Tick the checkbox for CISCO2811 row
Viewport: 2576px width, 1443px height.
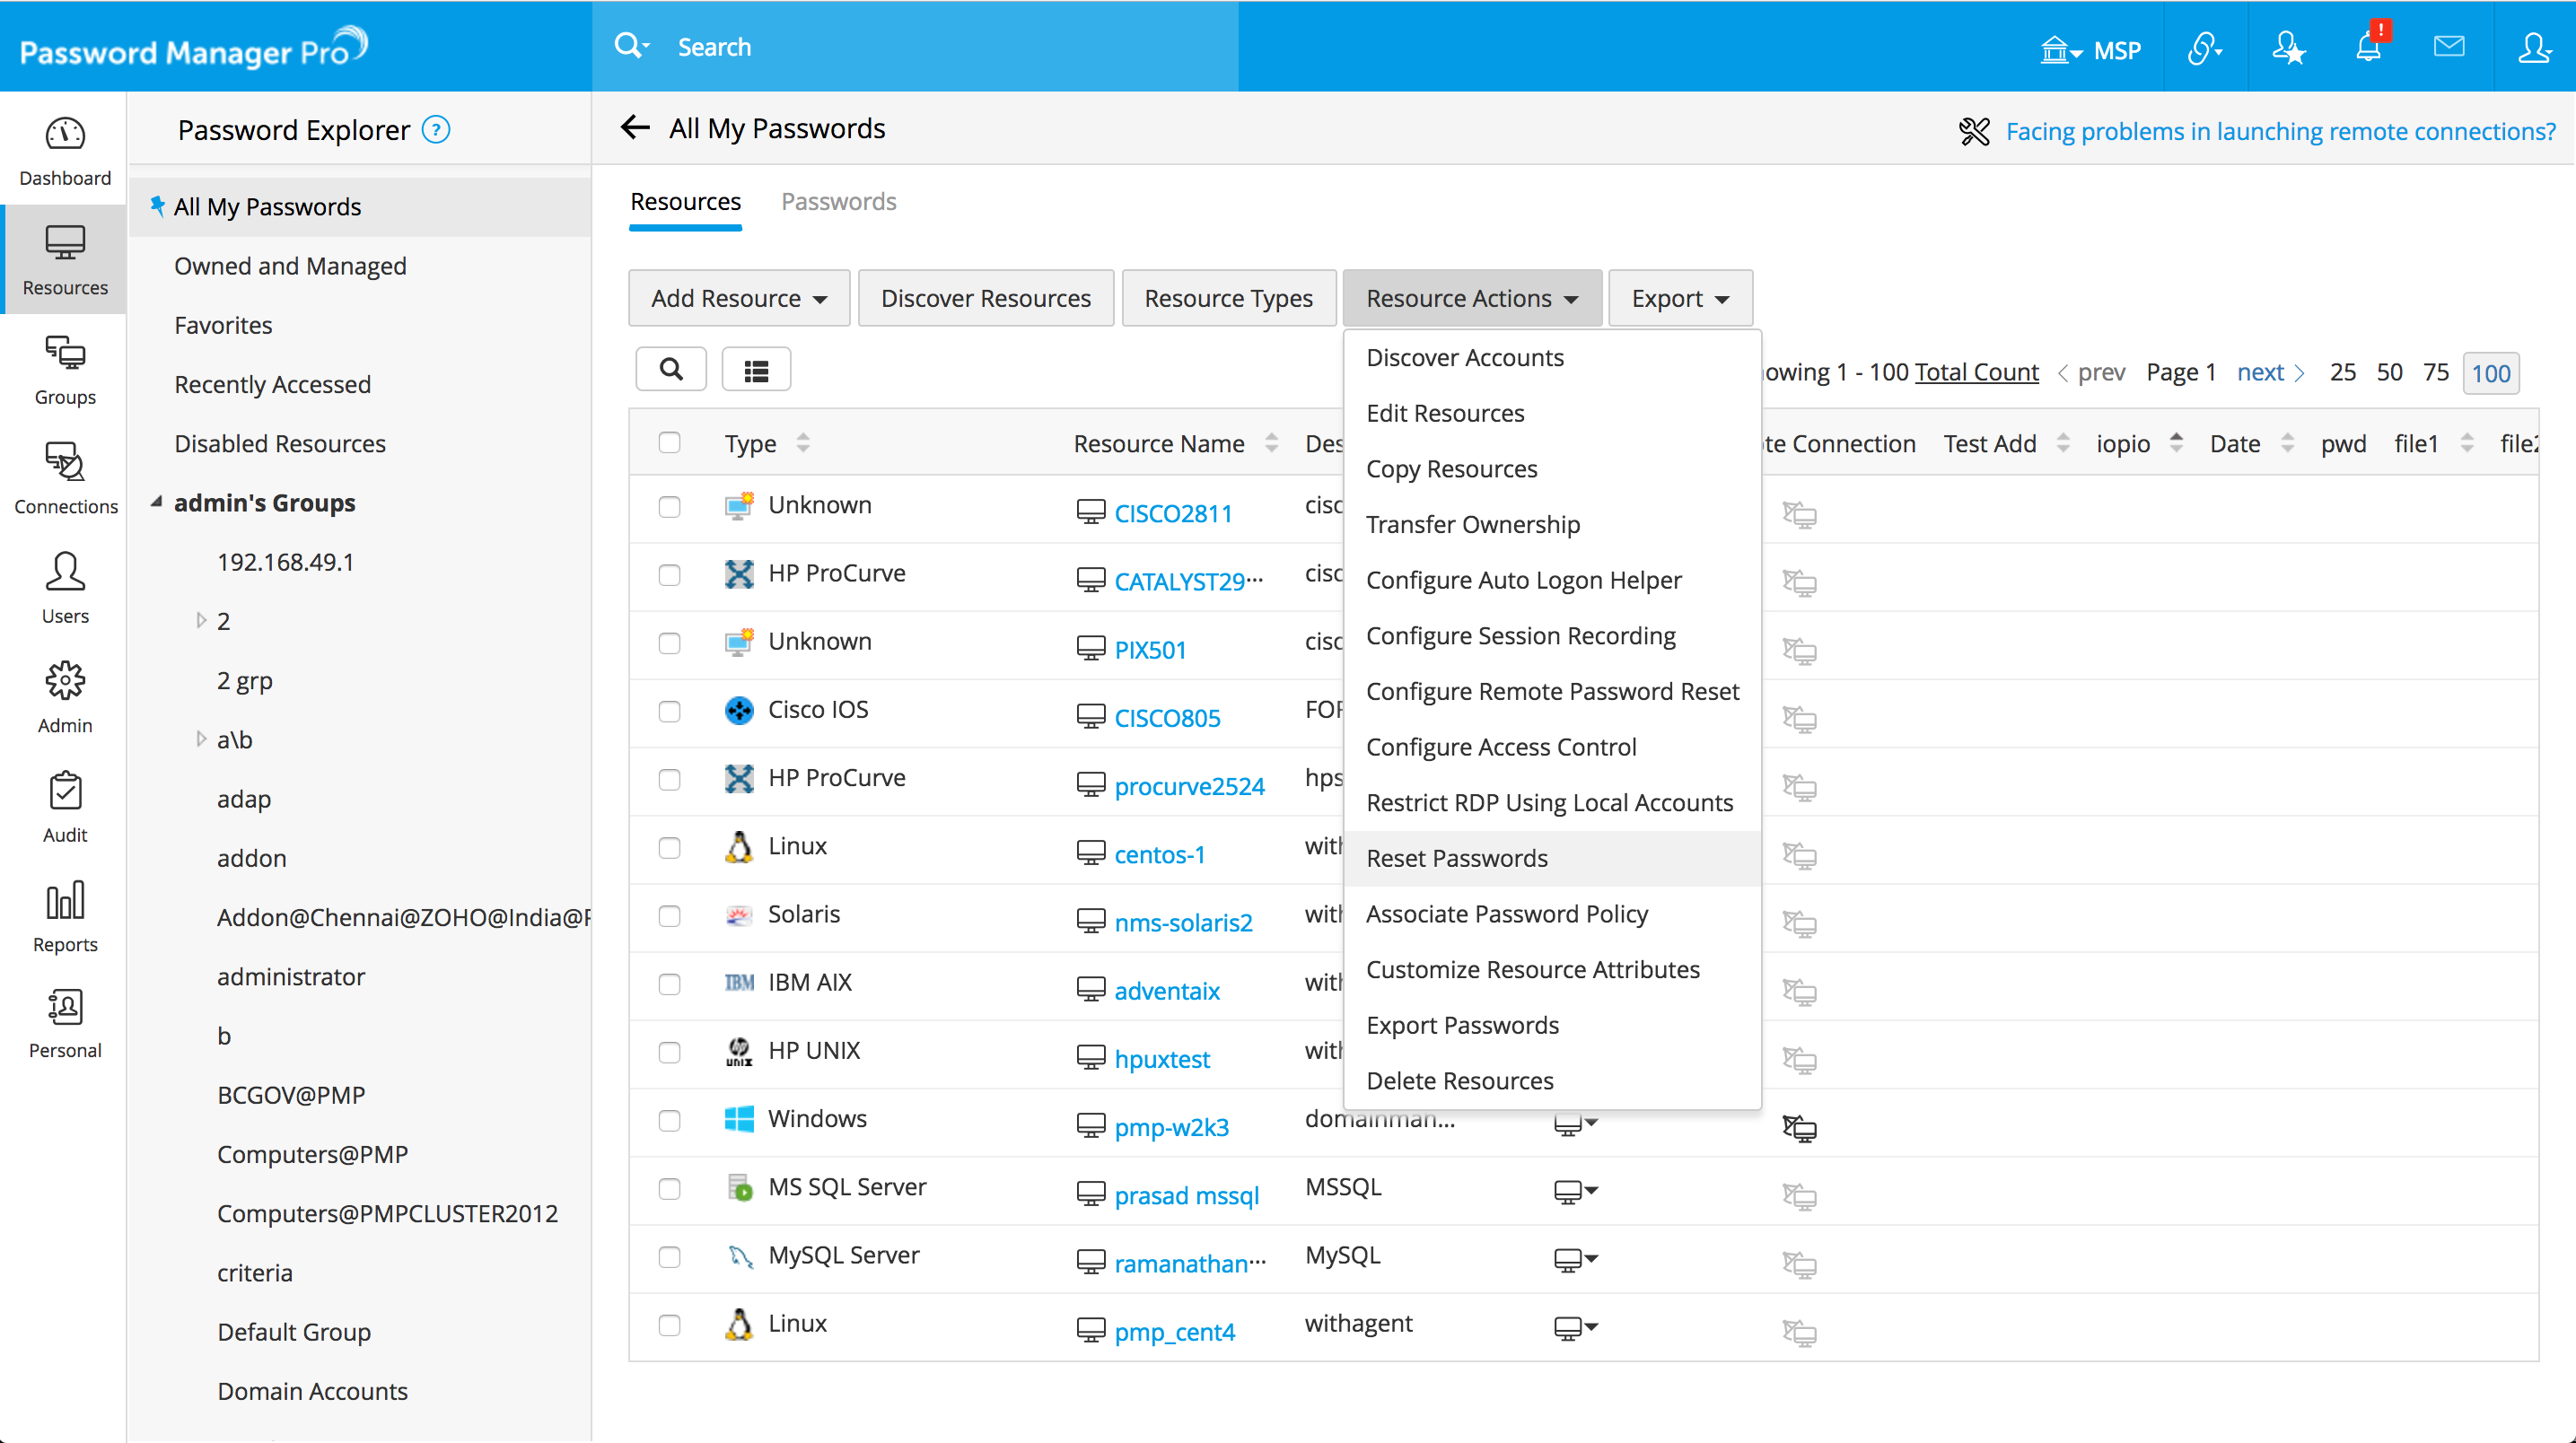[x=669, y=507]
